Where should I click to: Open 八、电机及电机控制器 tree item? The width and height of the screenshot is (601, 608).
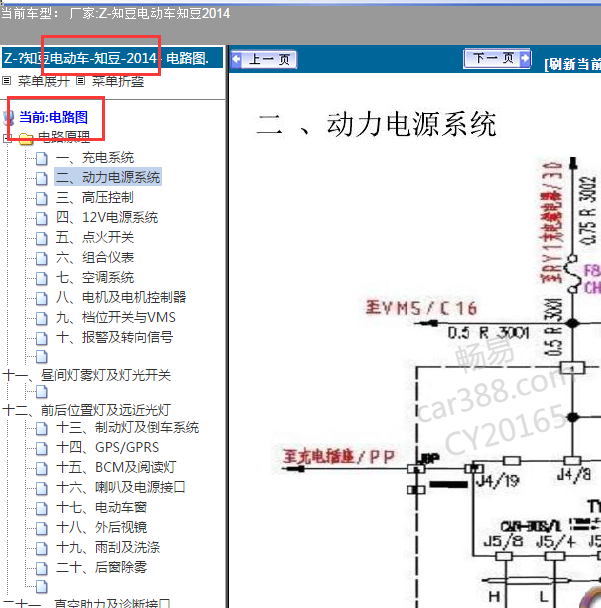(121, 297)
